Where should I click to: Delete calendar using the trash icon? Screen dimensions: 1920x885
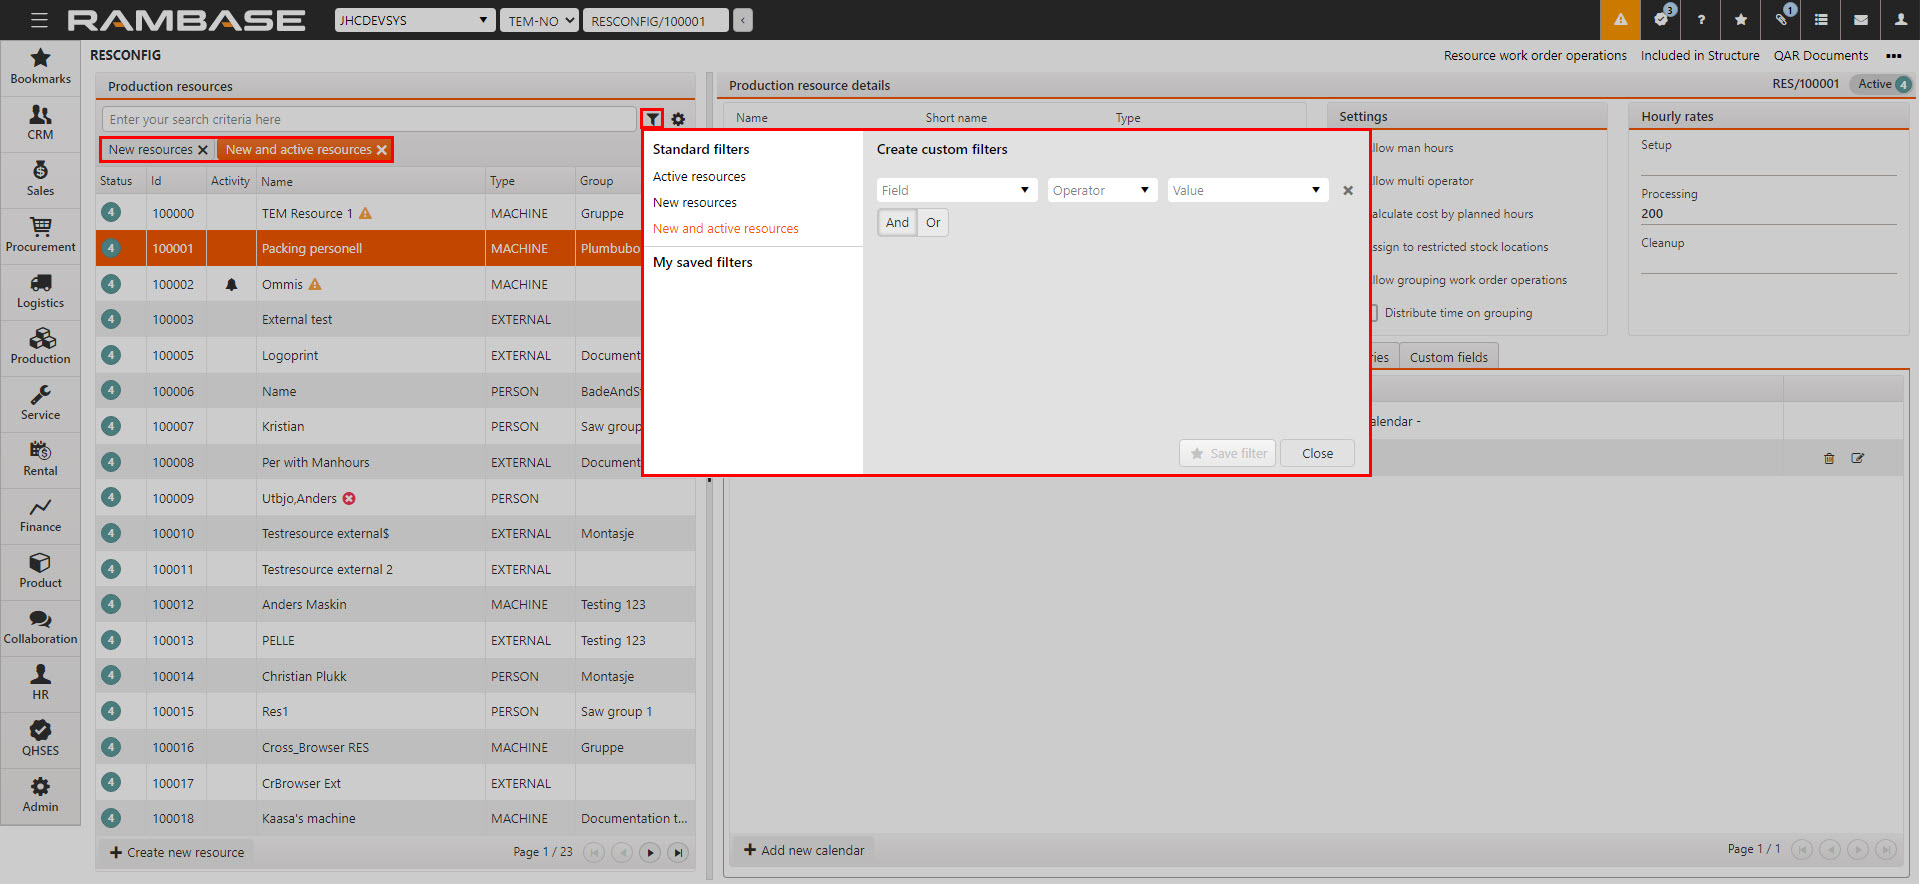coord(1829,458)
